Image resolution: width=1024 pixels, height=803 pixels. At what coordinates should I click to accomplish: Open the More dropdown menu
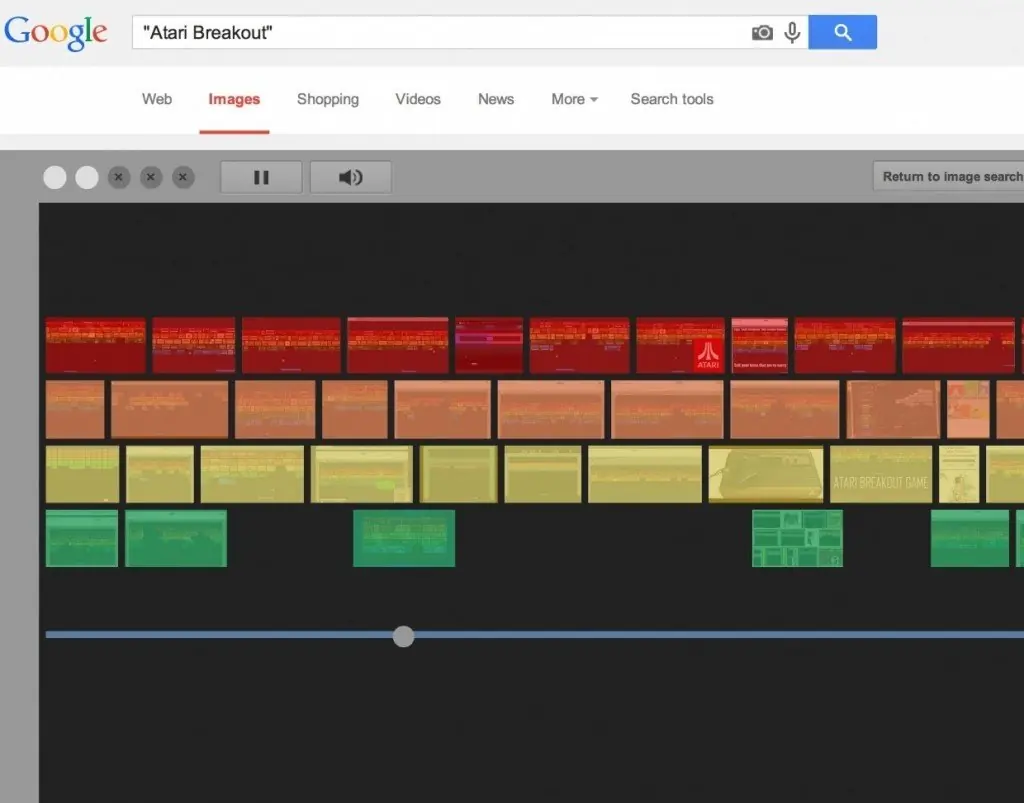(573, 99)
